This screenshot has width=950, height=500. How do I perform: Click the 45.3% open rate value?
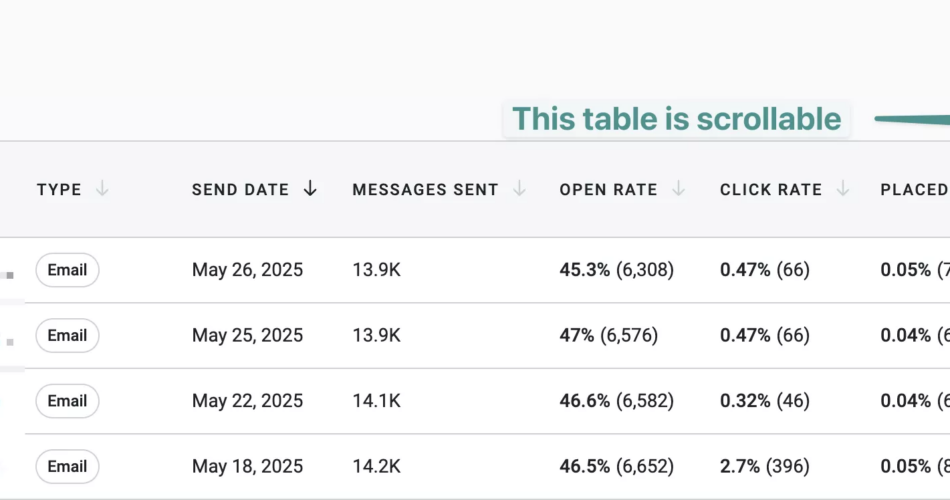click(584, 270)
